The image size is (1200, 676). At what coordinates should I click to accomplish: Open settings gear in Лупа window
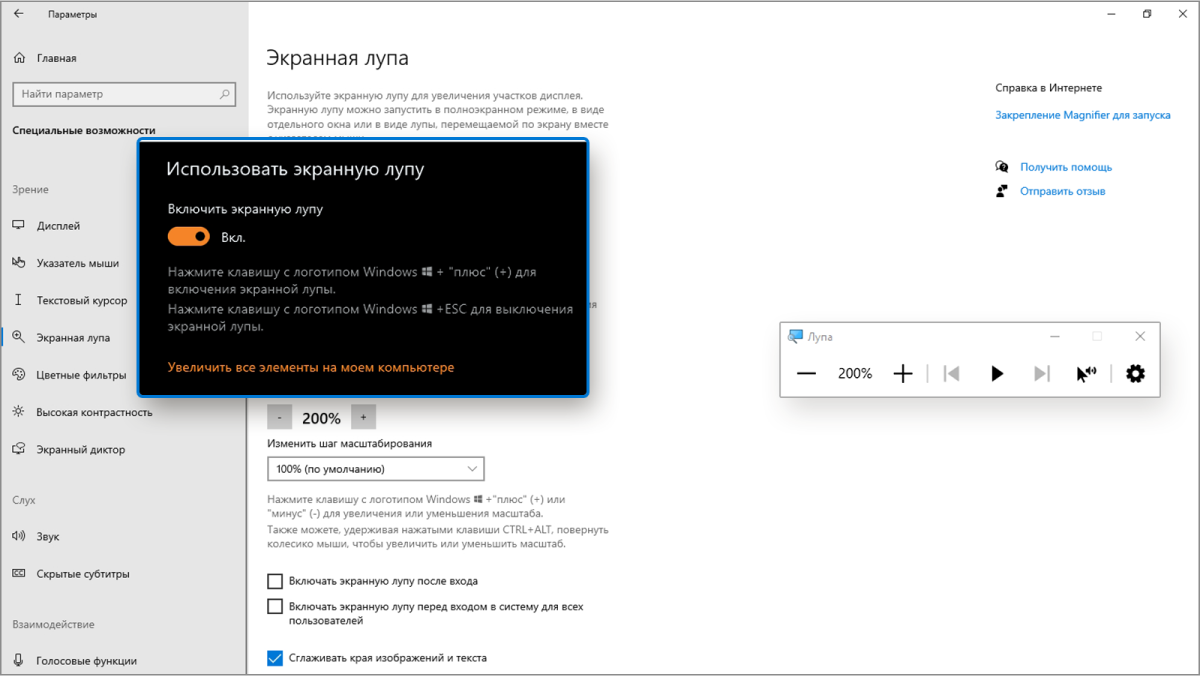coord(1135,373)
